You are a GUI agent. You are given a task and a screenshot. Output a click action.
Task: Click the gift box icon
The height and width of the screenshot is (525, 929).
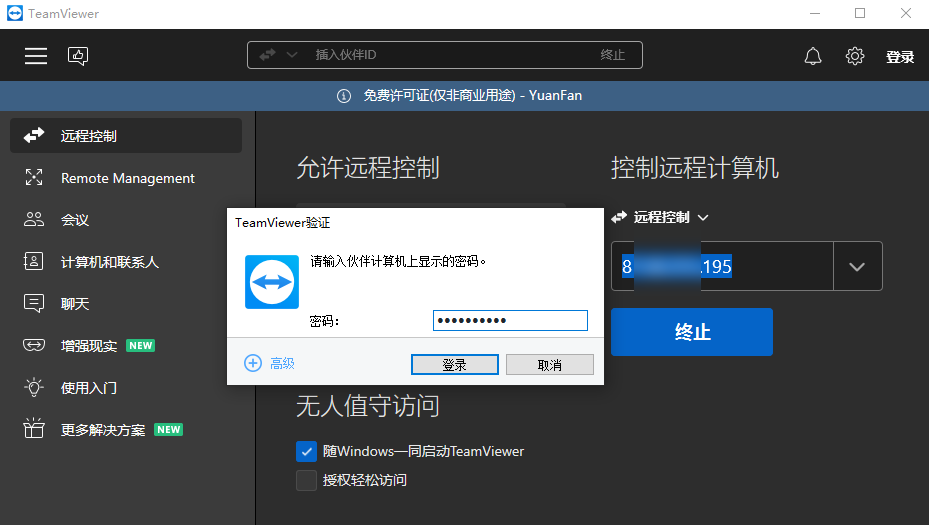pyautogui.click(x=34, y=428)
